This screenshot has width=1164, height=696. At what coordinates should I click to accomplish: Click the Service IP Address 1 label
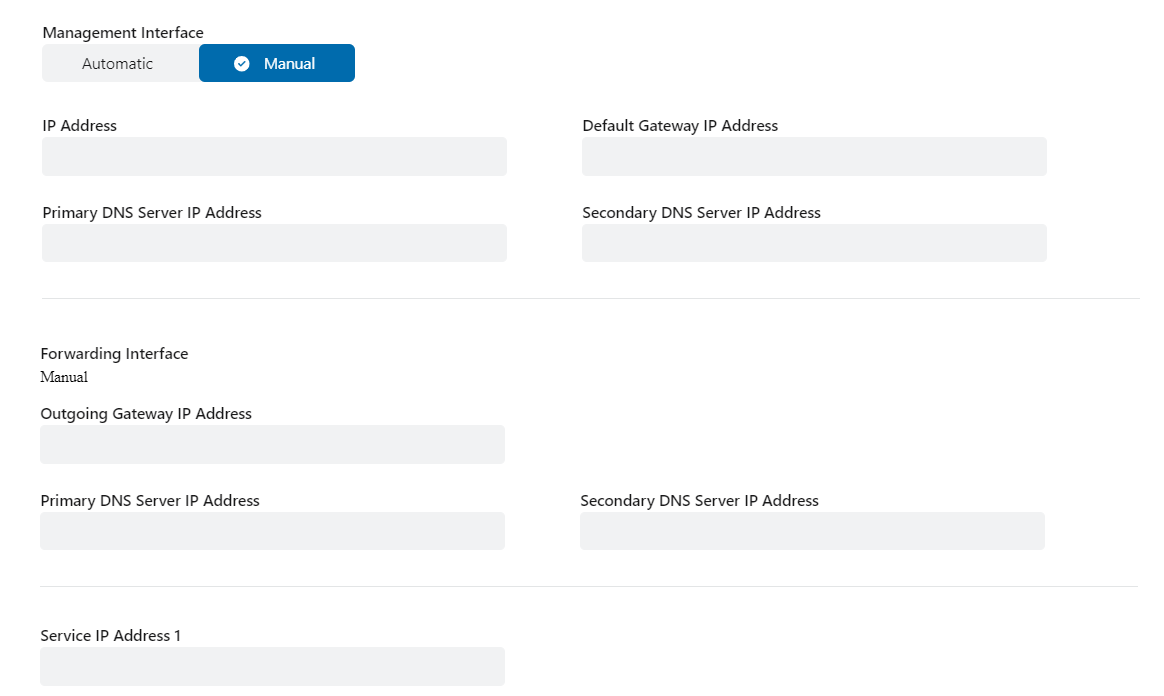(x=110, y=635)
